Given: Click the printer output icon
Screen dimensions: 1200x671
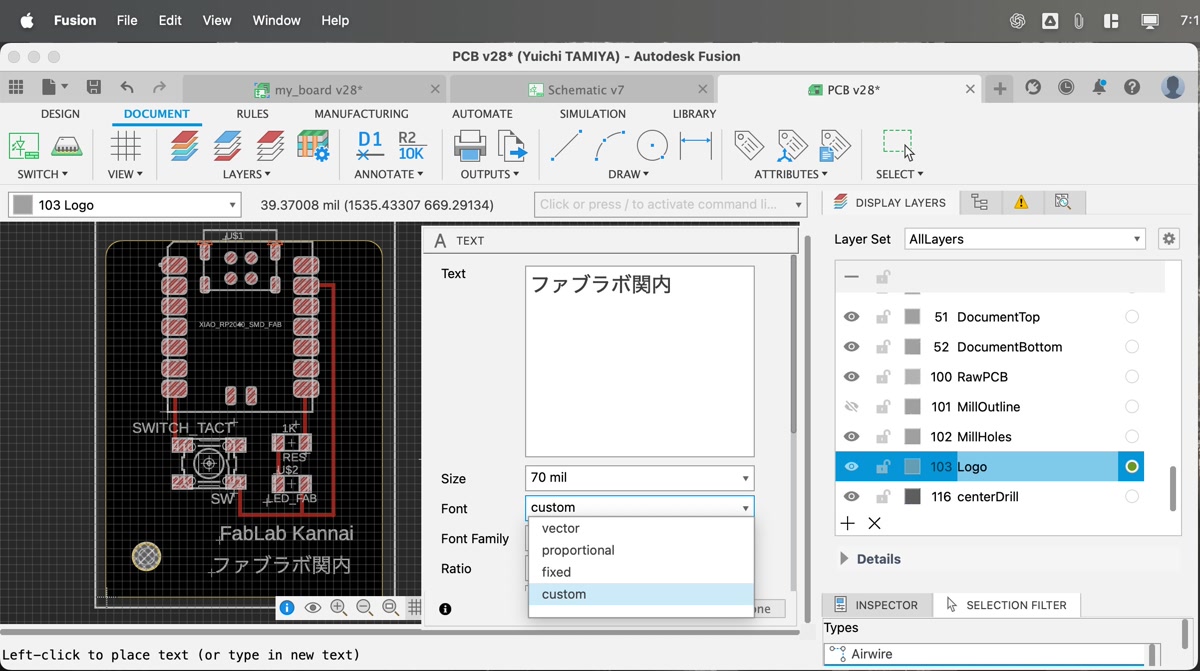Looking at the screenshot, I should [x=470, y=146].
